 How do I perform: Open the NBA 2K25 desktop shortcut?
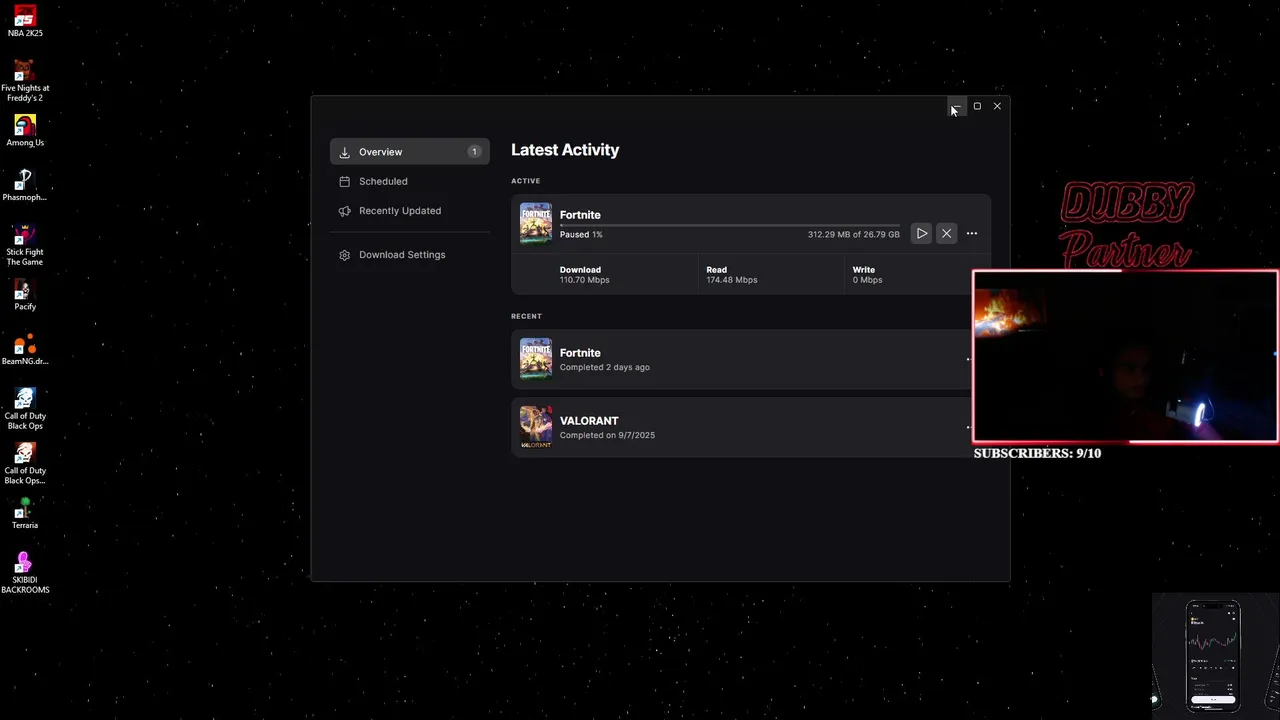[25, 21]
